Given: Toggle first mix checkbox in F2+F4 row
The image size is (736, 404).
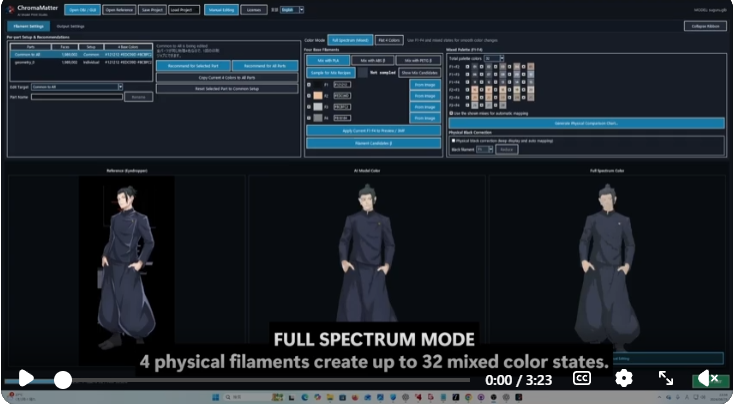Looking at the screenshot, I should pyautogui.click(x=468, y=98).
